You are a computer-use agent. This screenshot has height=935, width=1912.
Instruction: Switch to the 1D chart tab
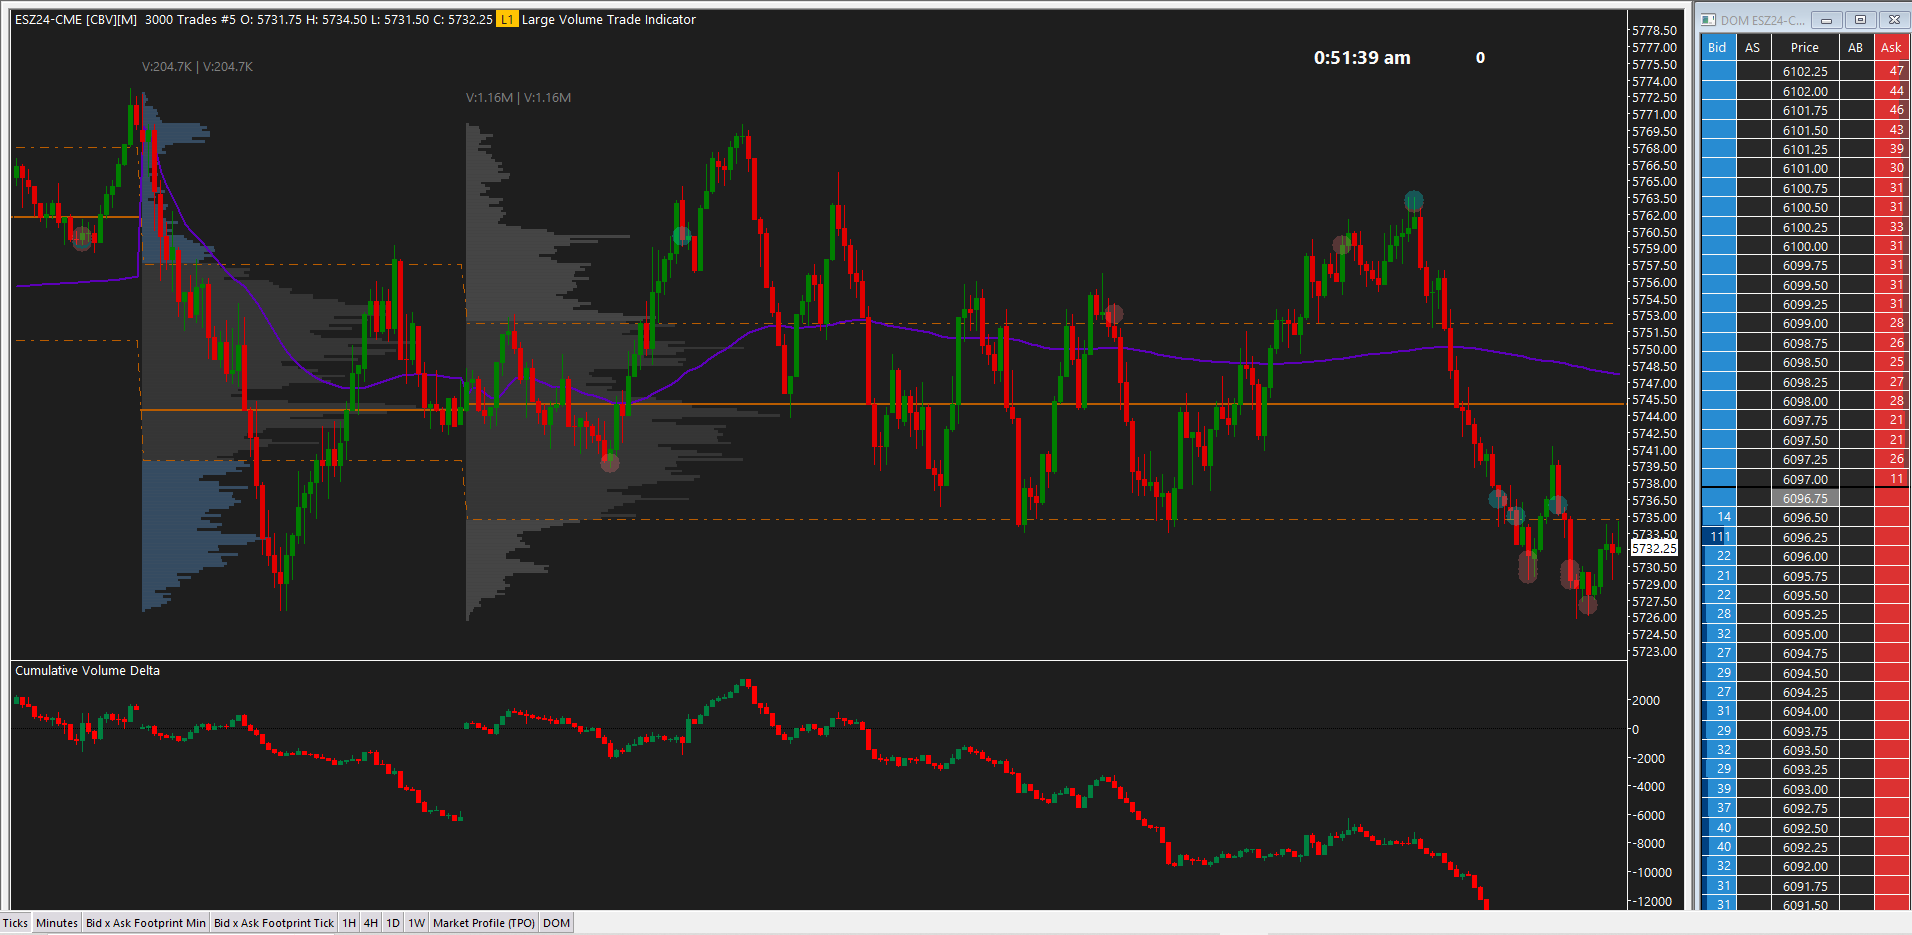[392, 922]
